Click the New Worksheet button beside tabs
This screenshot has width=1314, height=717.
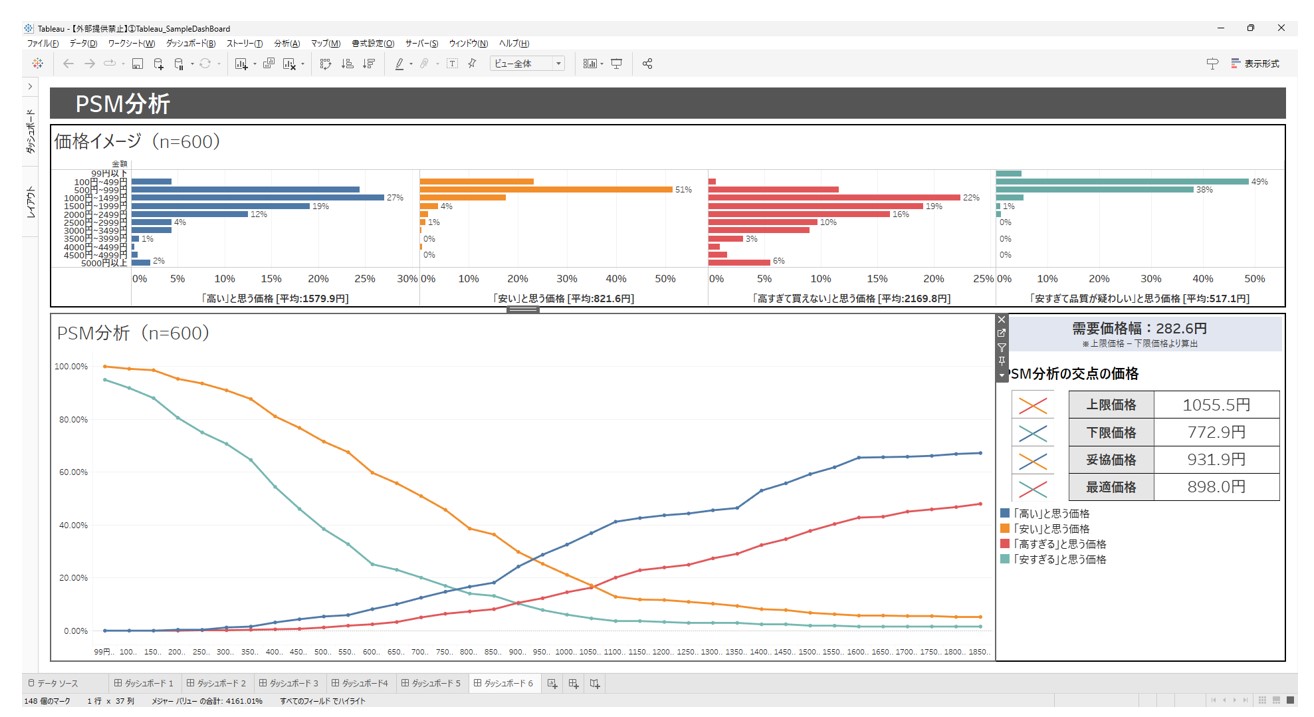pyautogui.click(x=551, y=684)
